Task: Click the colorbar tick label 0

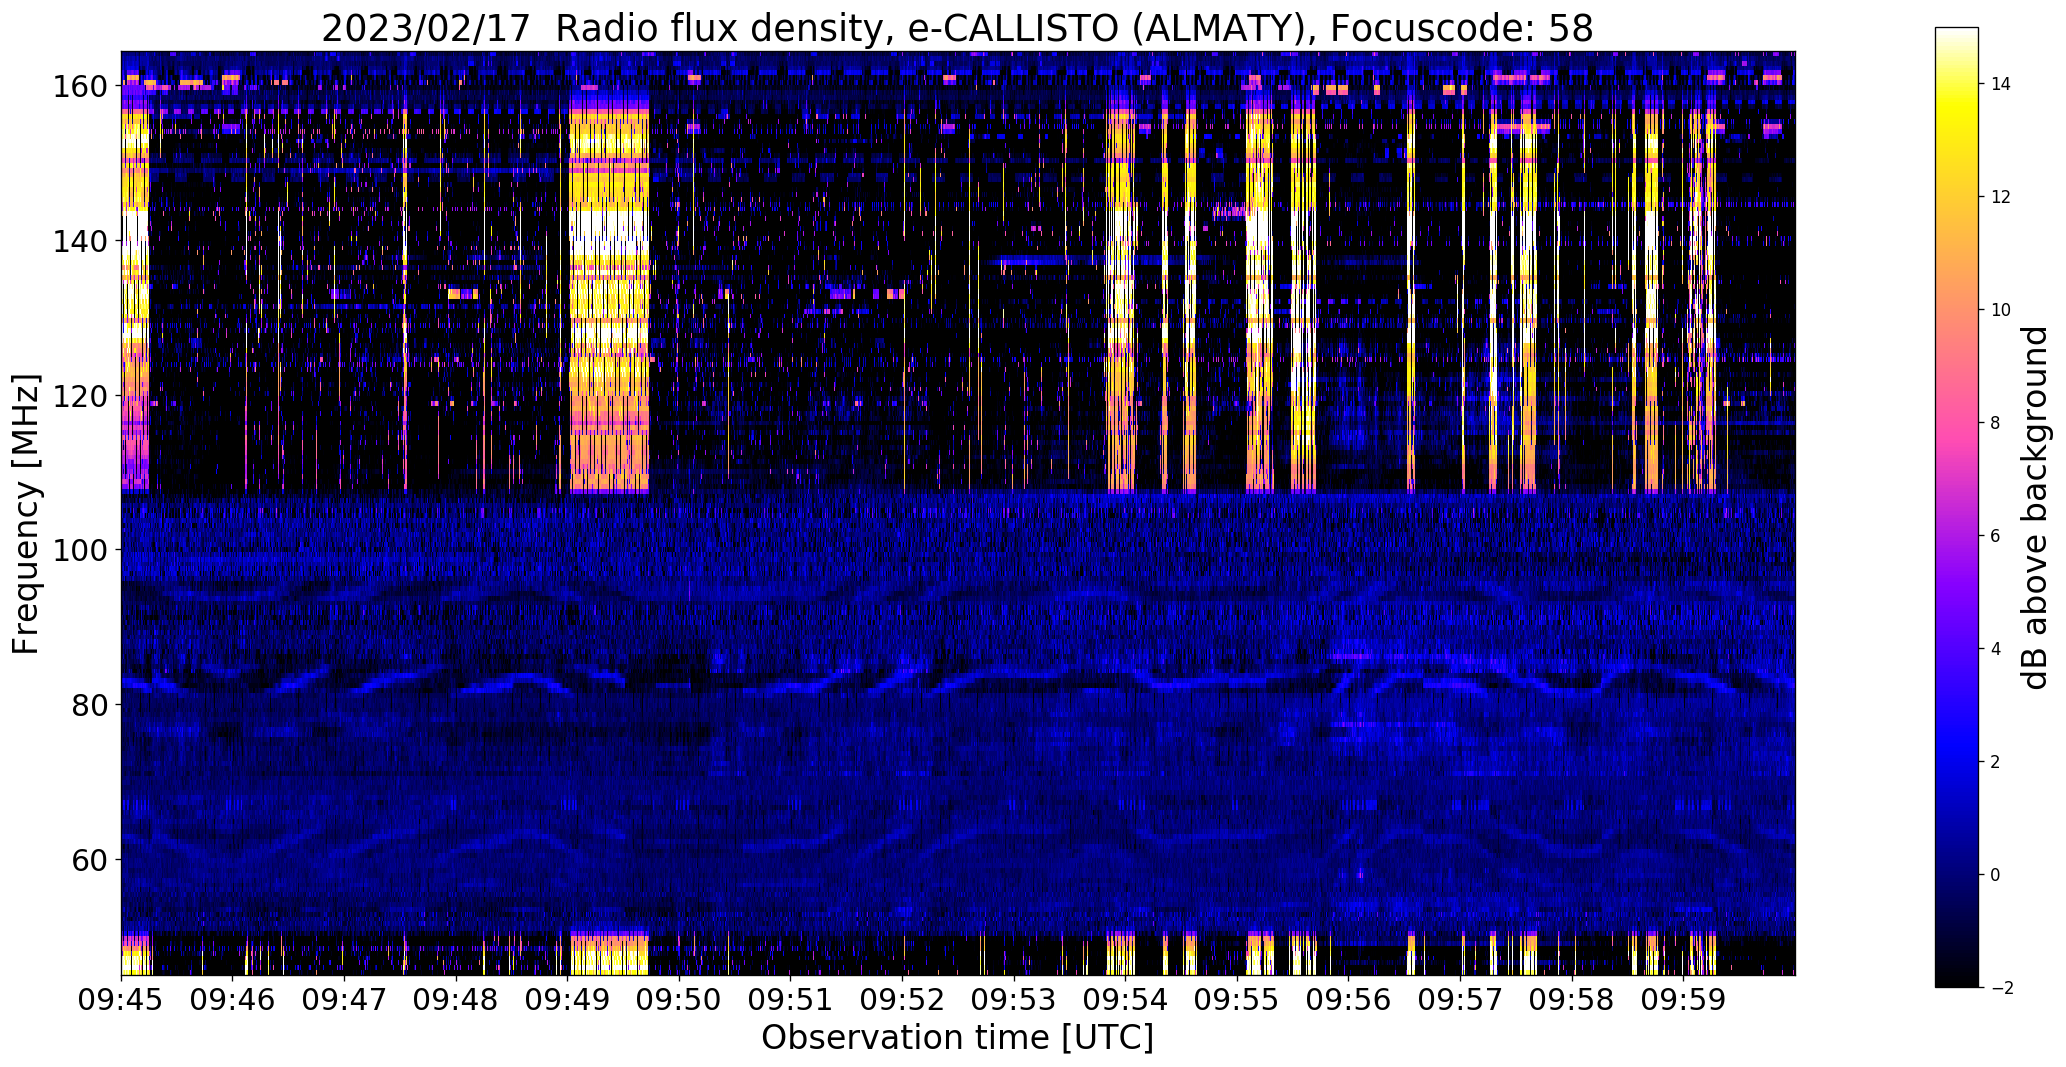Action: tap(1996, 875)
